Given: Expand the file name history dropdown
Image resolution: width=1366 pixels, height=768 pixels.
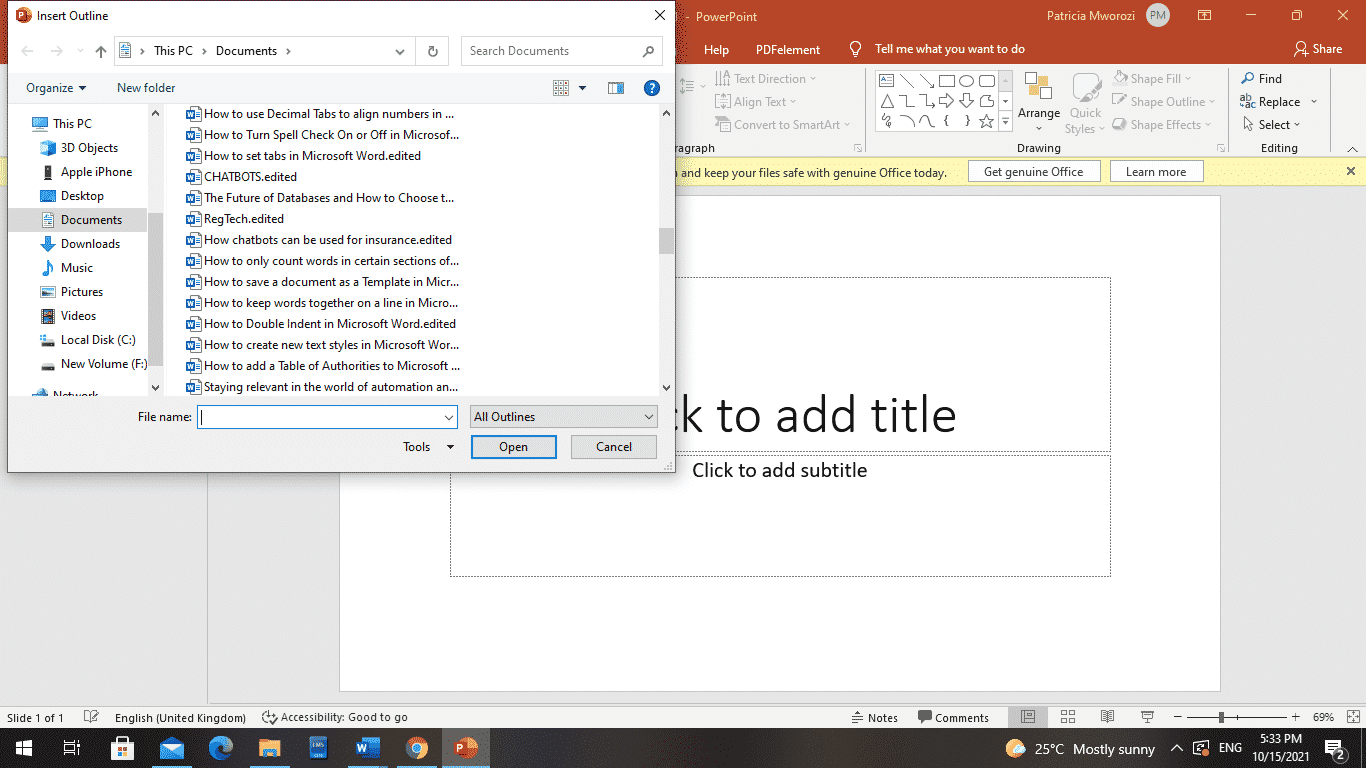Looking at the screenshot, I should tap(448, 416).
